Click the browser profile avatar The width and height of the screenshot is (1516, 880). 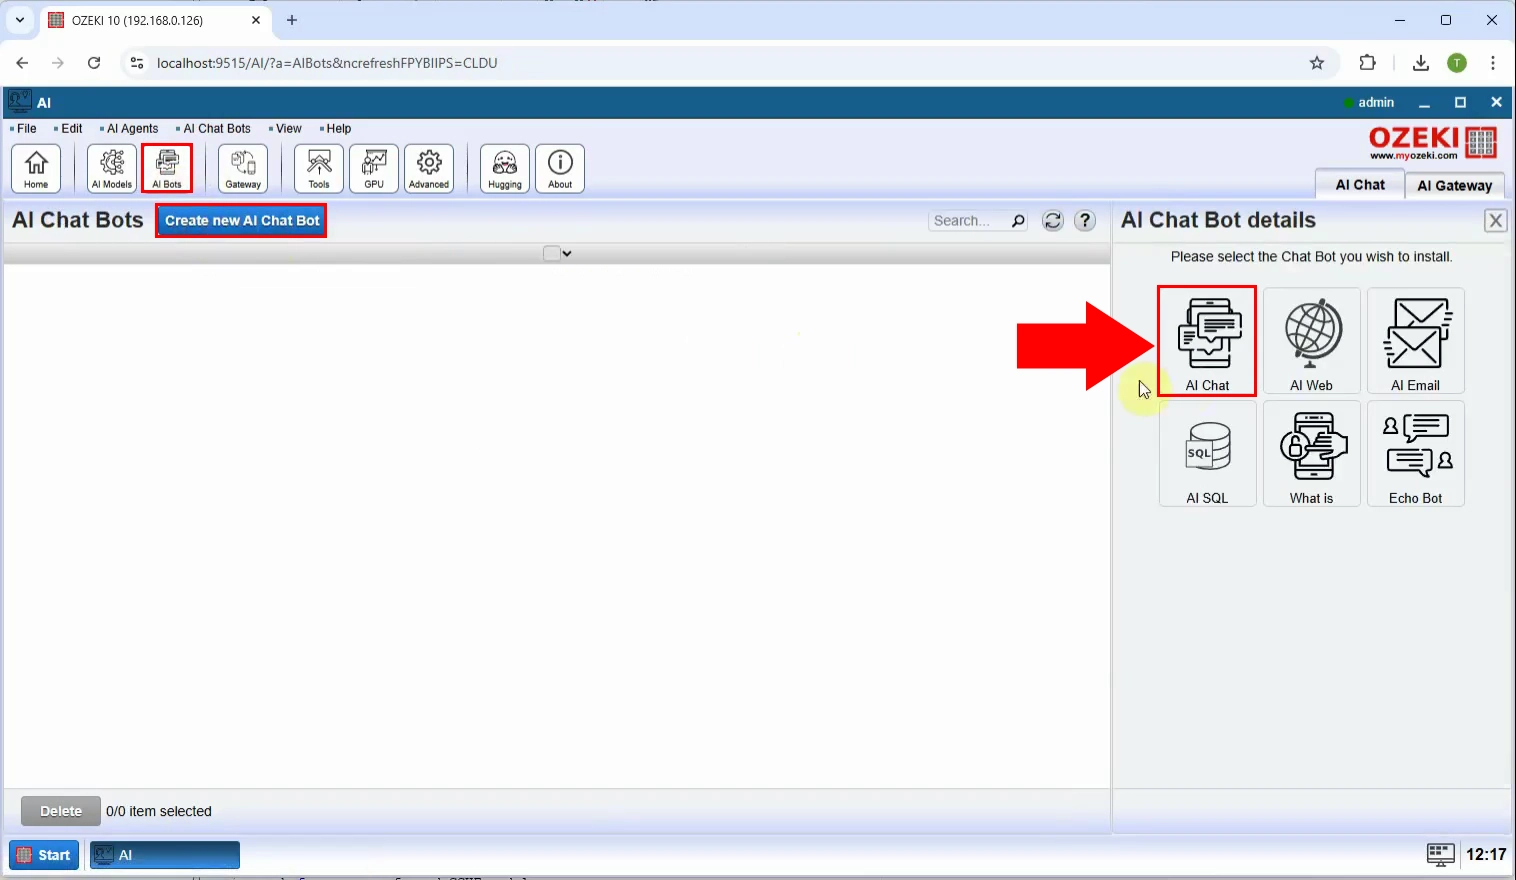[1457, 63]
